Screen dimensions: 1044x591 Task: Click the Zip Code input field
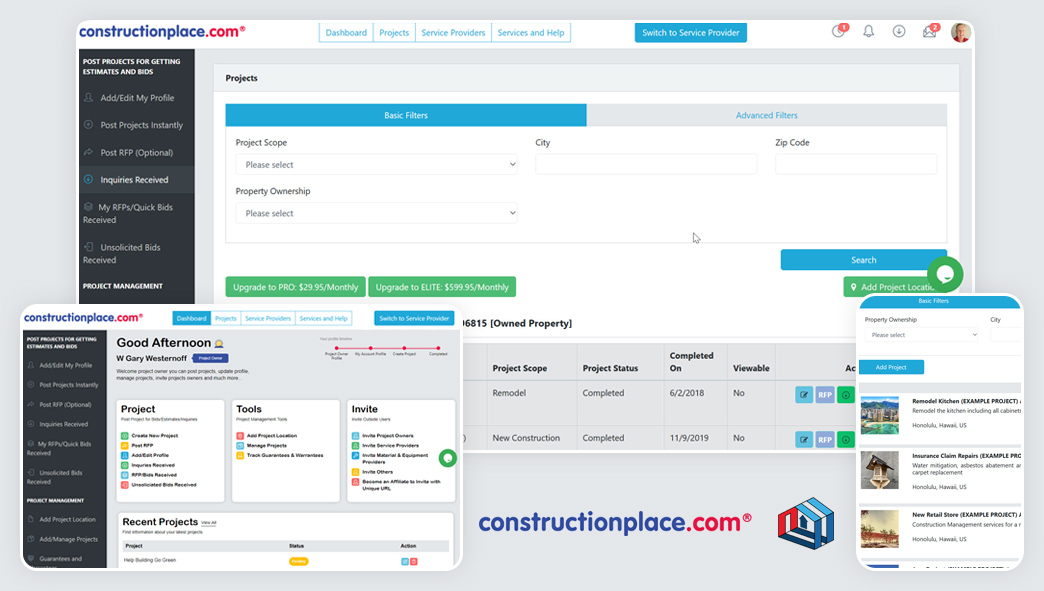[856, 164]
